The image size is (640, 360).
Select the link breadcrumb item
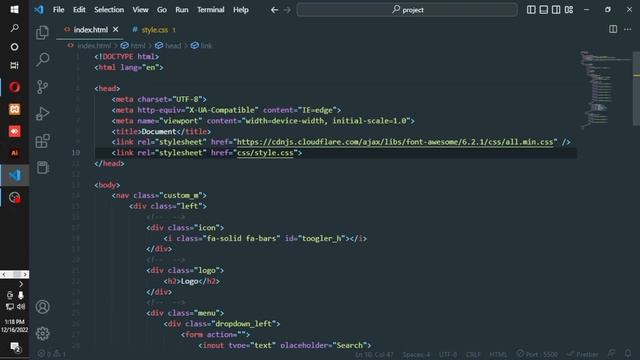tap(206, 46)
